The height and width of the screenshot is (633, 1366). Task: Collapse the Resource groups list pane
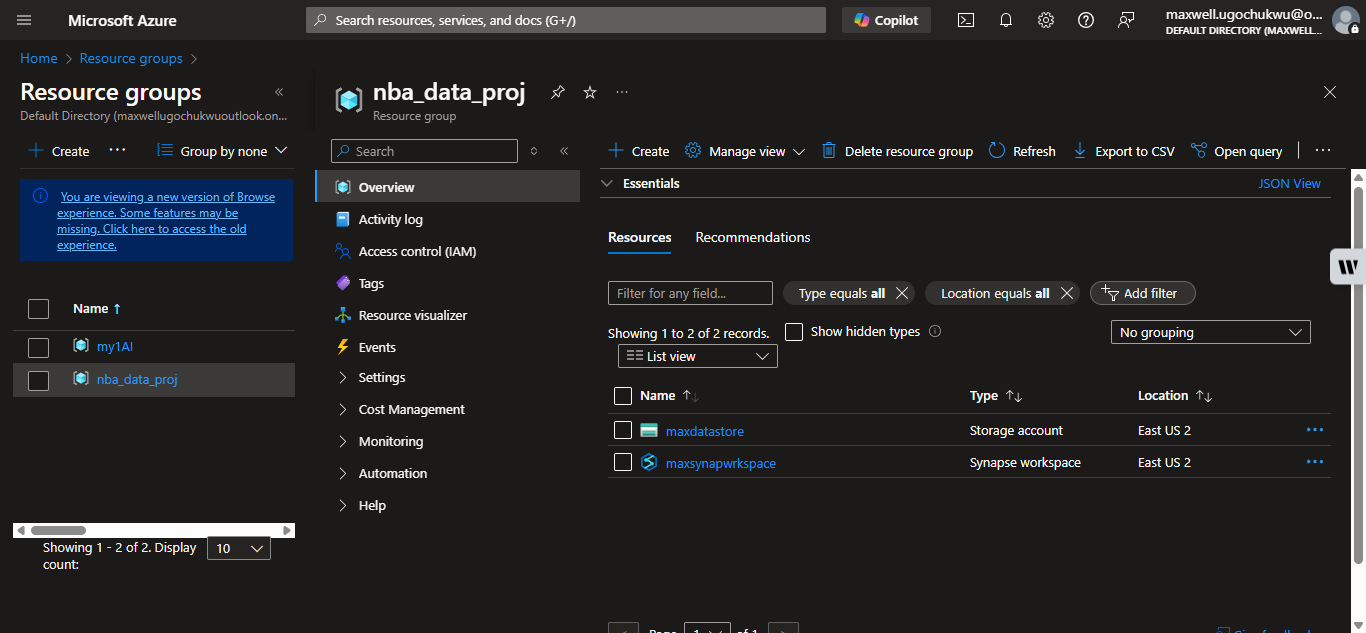pyautogui.click(x=279, y=92)
